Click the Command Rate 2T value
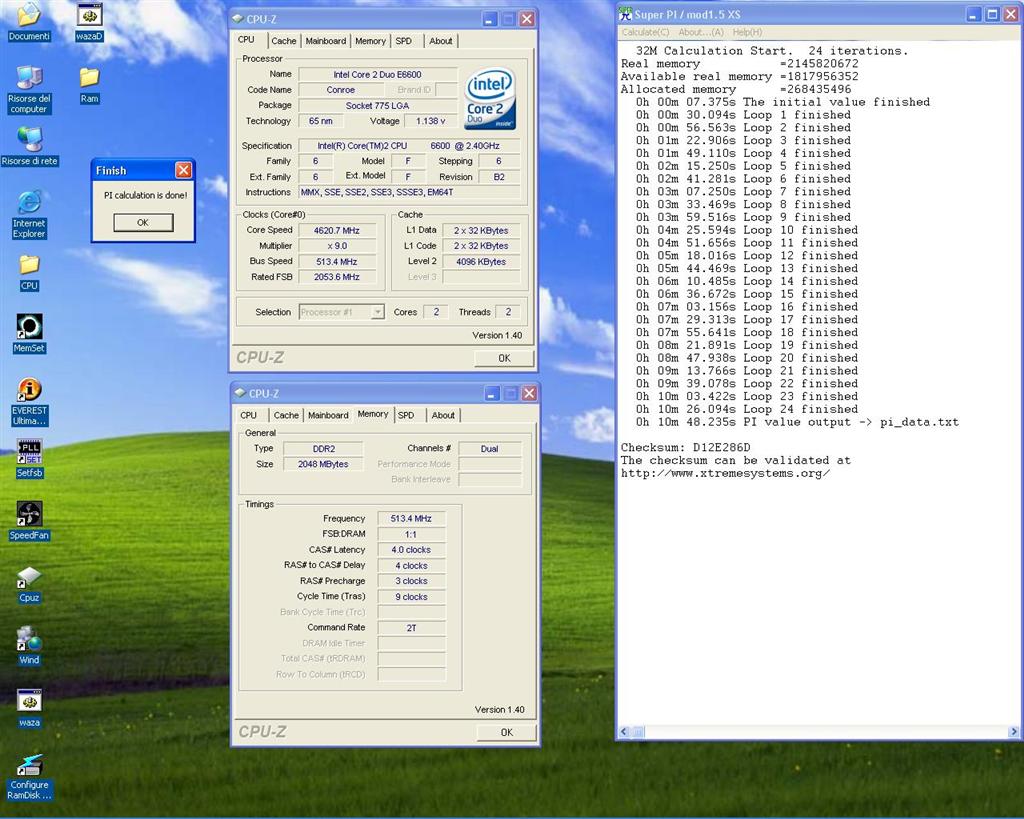This screenshot has height=819, width=1024. pos(411,628)
